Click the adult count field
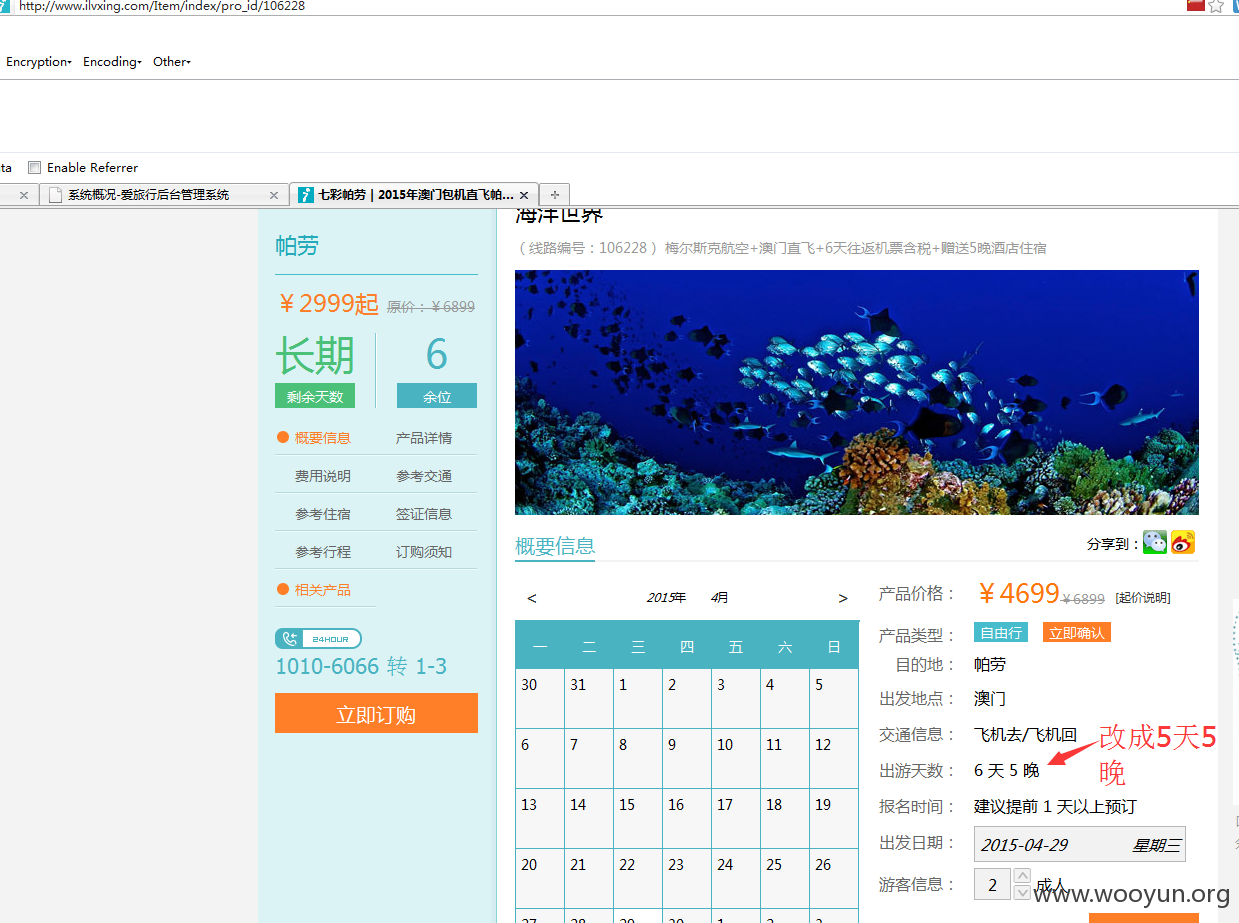This screenshot has height=923, width=1239. point(992,885)
